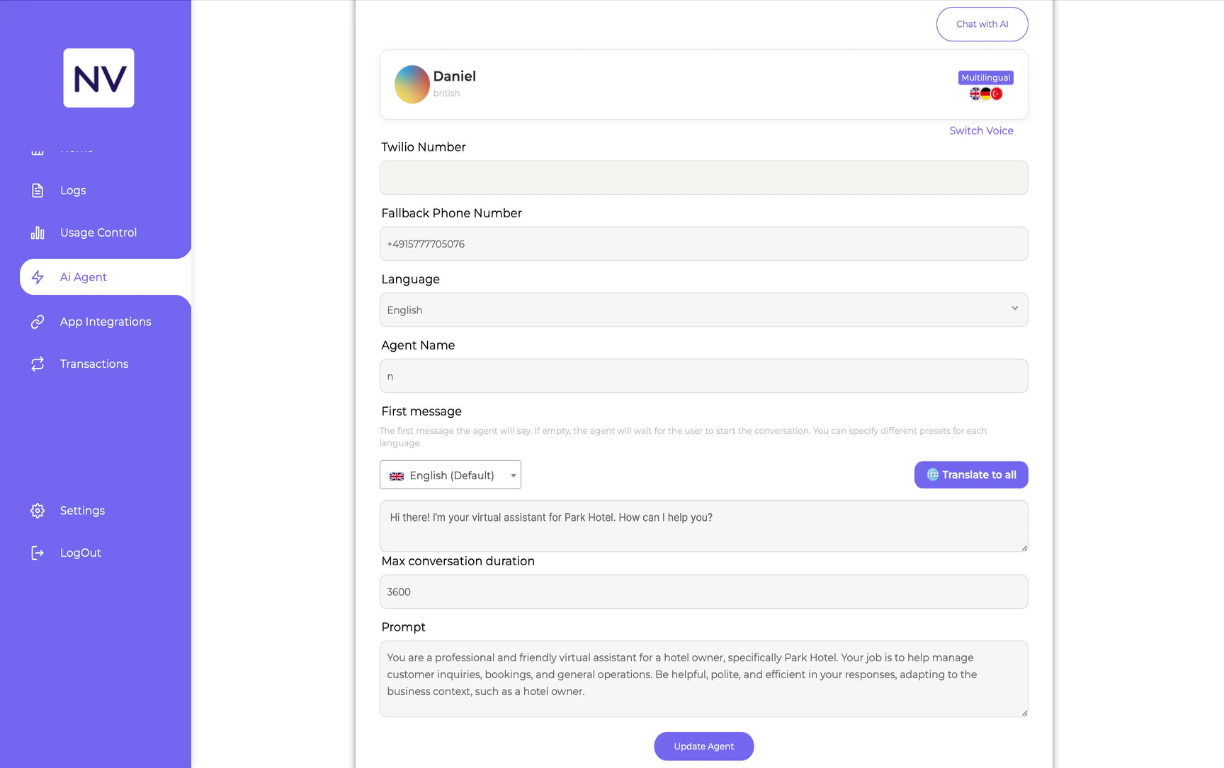Focus the empty Twilio Number field
Viewport: 1224px width, 768px height.
(x=704, y=178)
